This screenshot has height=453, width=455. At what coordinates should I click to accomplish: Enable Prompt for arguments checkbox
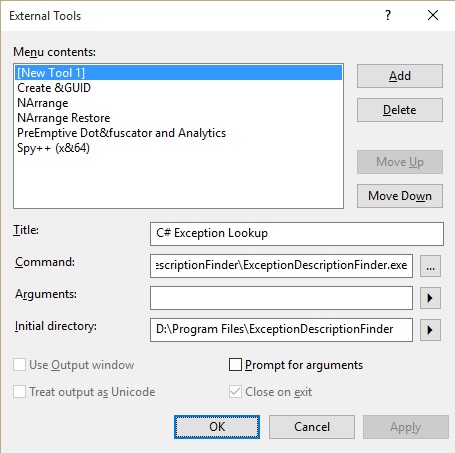(x=235, y=364)
